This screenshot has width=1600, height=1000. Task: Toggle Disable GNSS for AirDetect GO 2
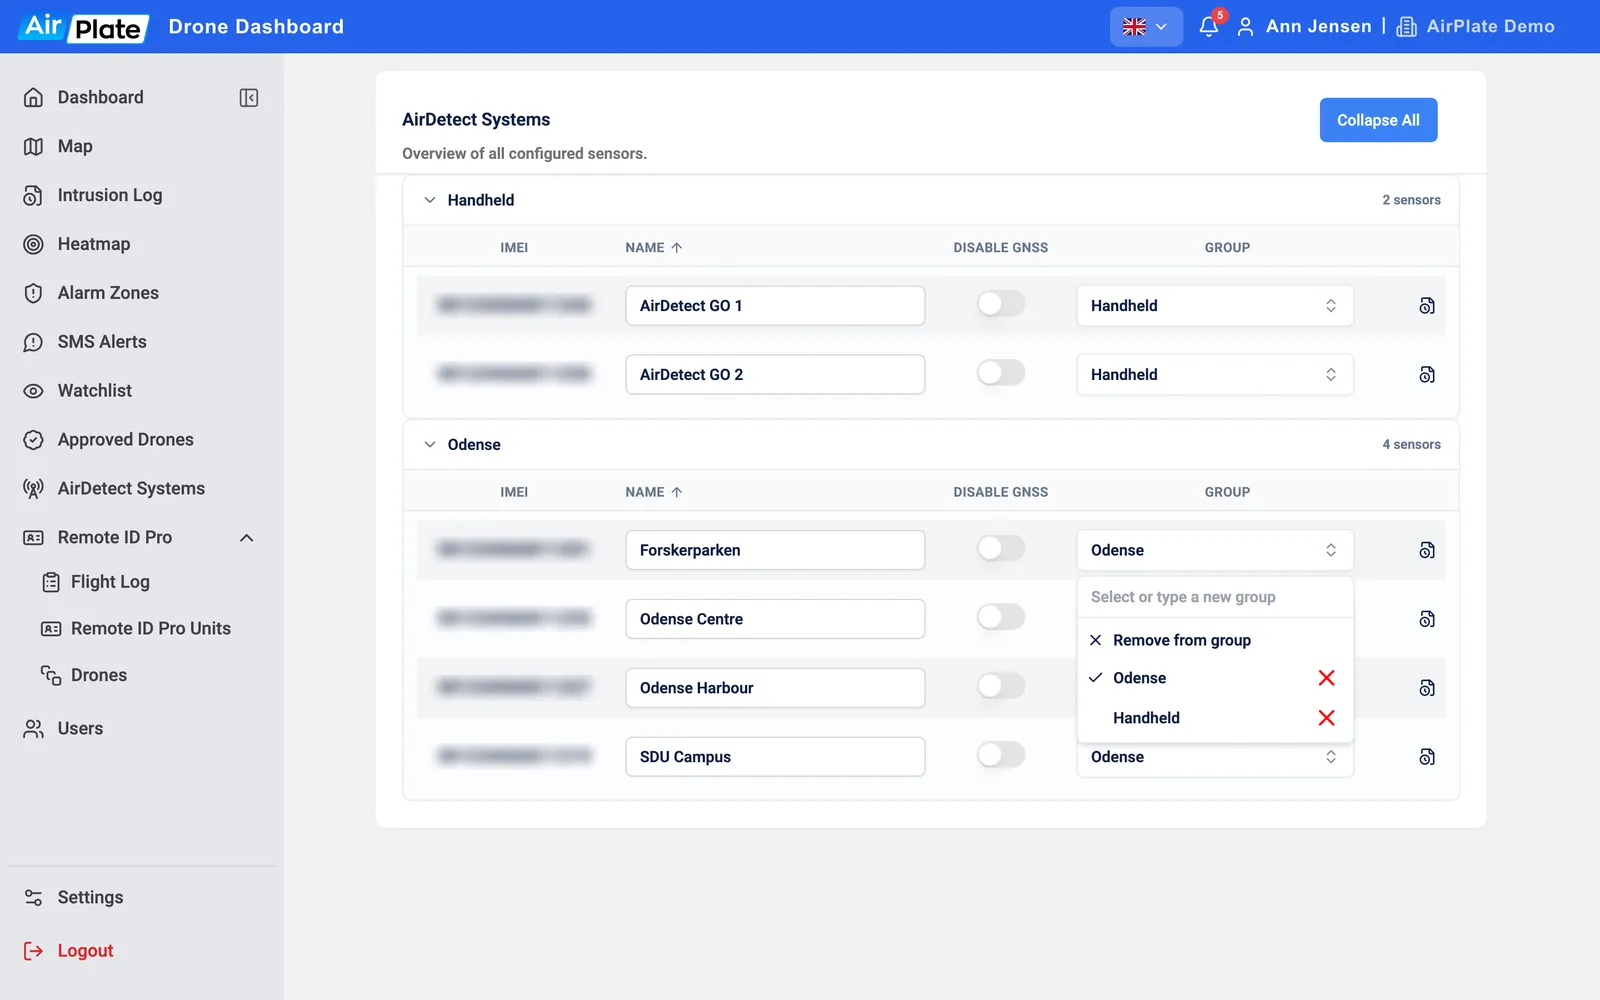click(x=1001, y=373)
